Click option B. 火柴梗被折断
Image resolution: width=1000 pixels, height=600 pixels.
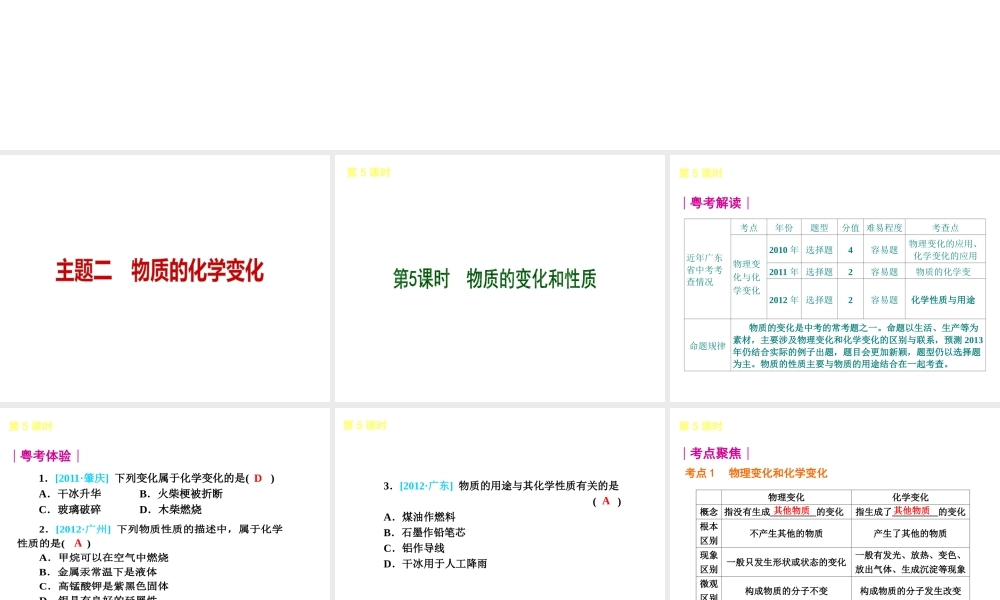tap(181, 494)
